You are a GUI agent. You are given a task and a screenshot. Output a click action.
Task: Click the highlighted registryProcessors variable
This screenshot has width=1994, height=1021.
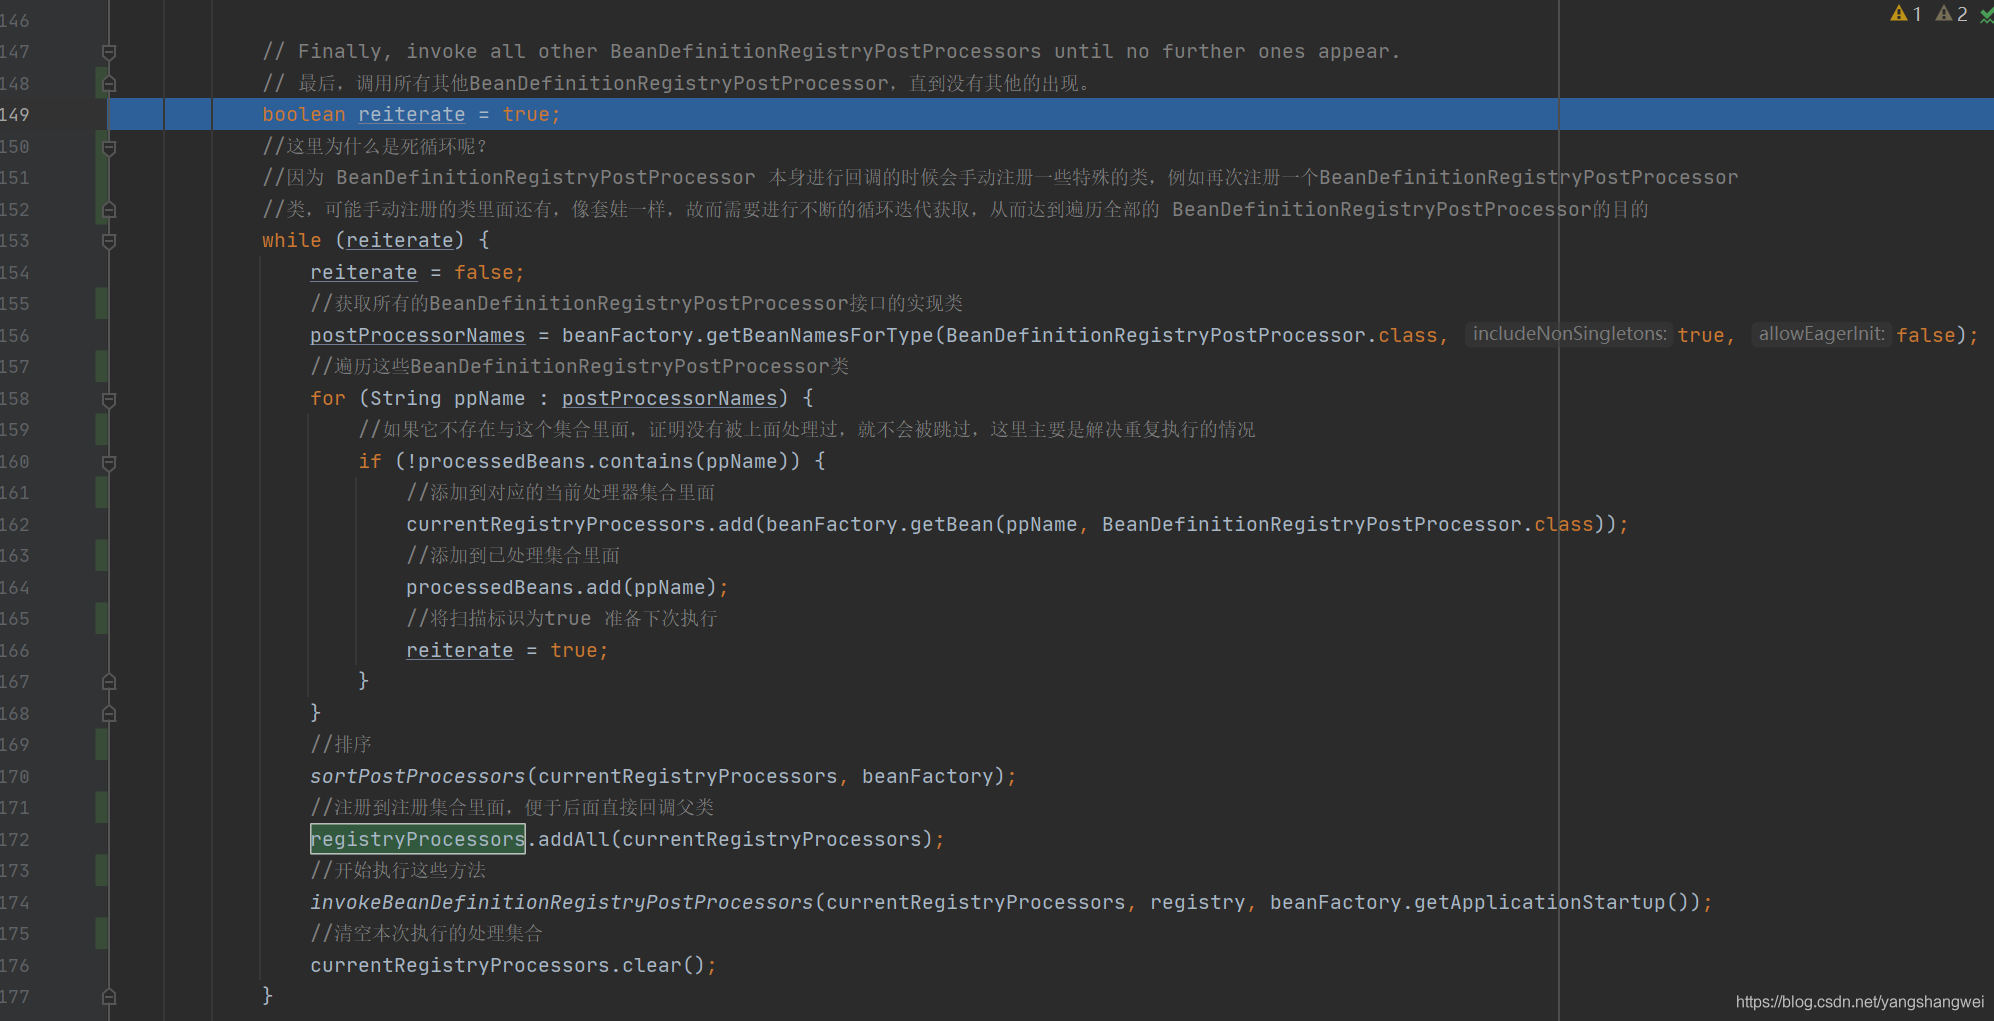click(417, 840)
